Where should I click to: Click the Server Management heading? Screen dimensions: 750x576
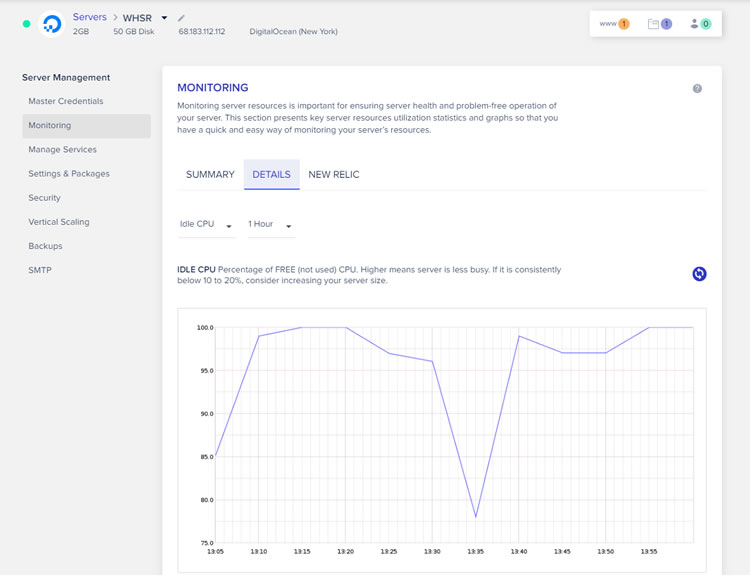tap(66, 78)
